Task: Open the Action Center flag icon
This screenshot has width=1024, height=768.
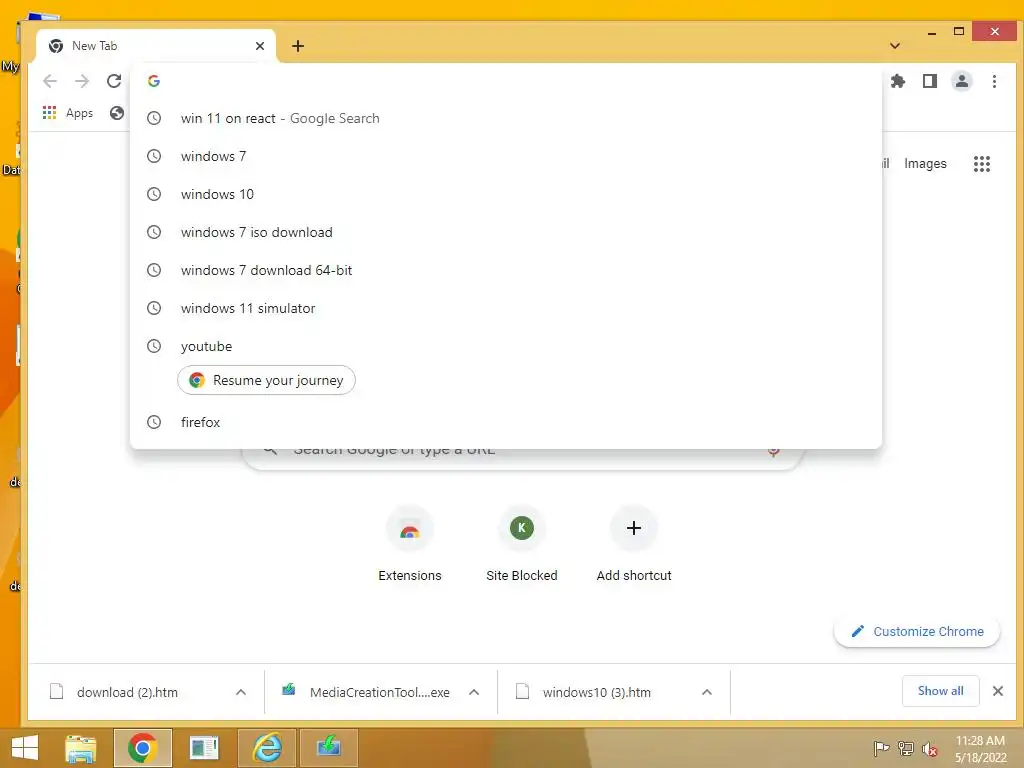Action: [x=881, y=749]
